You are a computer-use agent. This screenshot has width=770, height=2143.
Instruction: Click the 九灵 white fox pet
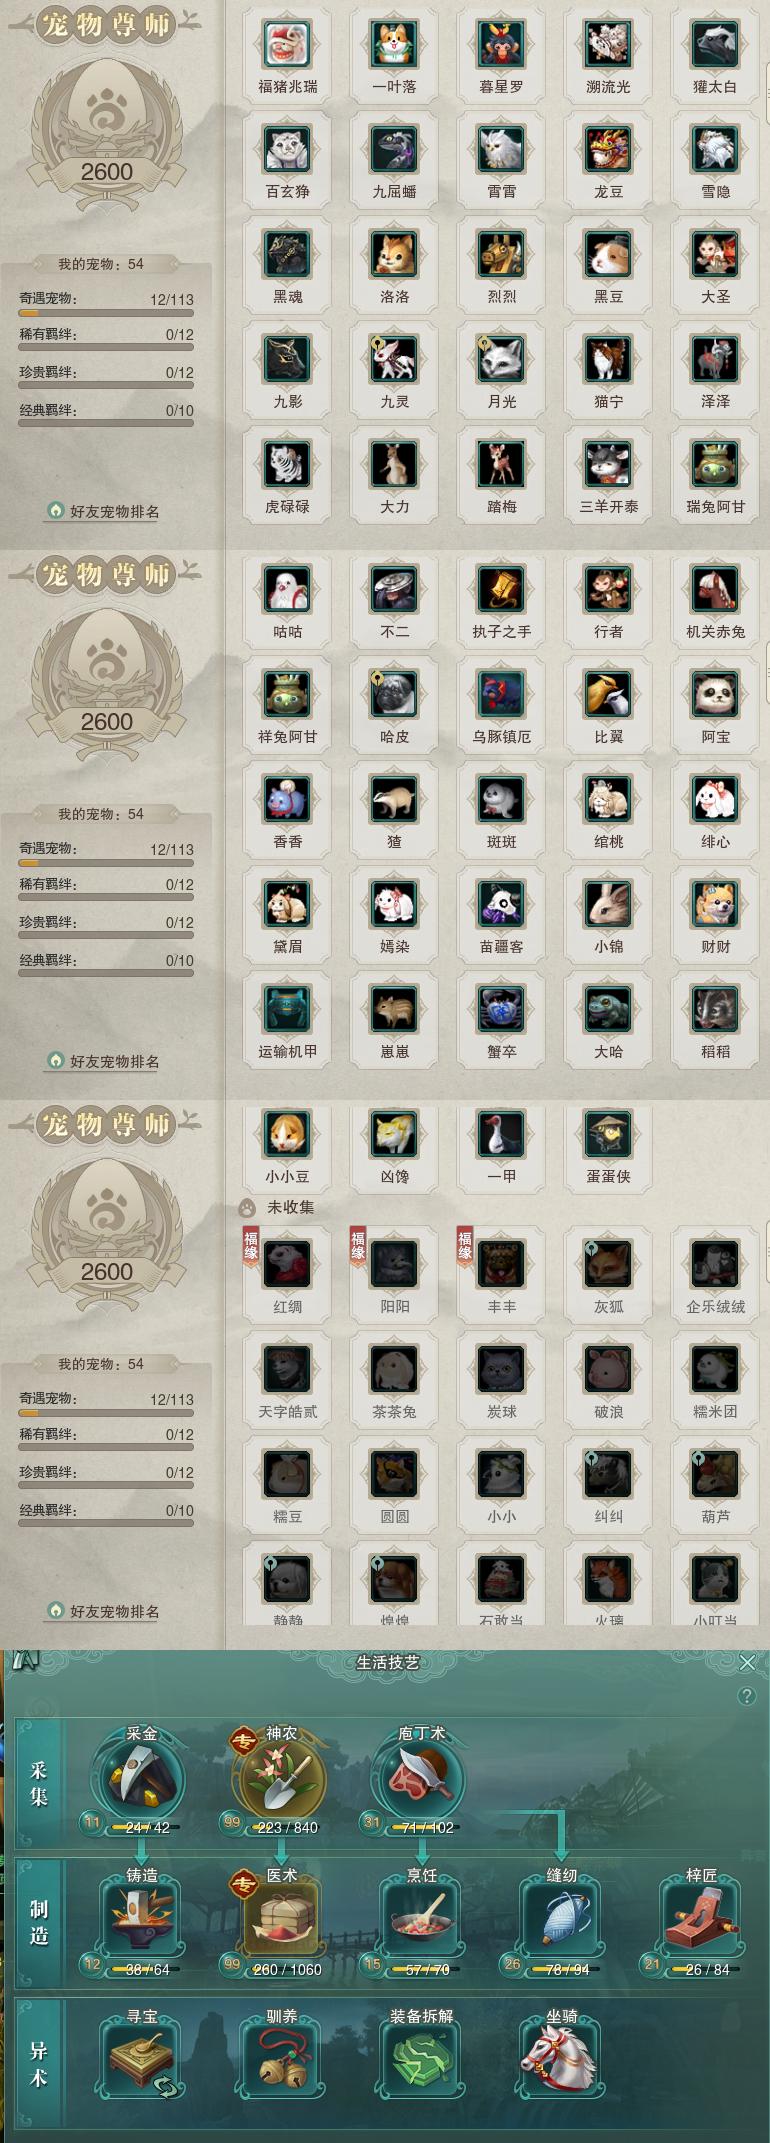pyautogui.click(x=394, y=359)
